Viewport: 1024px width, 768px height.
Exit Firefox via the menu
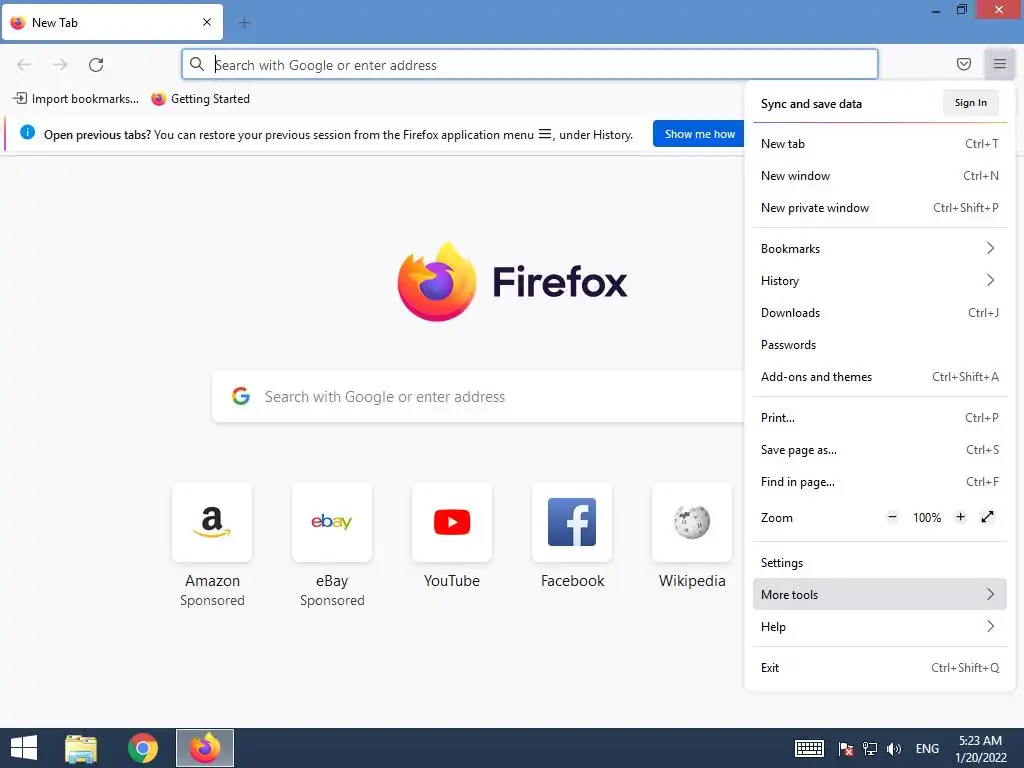click(880, 667)
